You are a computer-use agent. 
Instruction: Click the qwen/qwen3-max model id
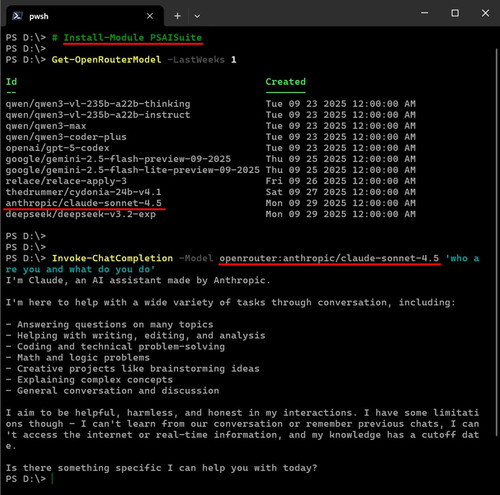46,126
